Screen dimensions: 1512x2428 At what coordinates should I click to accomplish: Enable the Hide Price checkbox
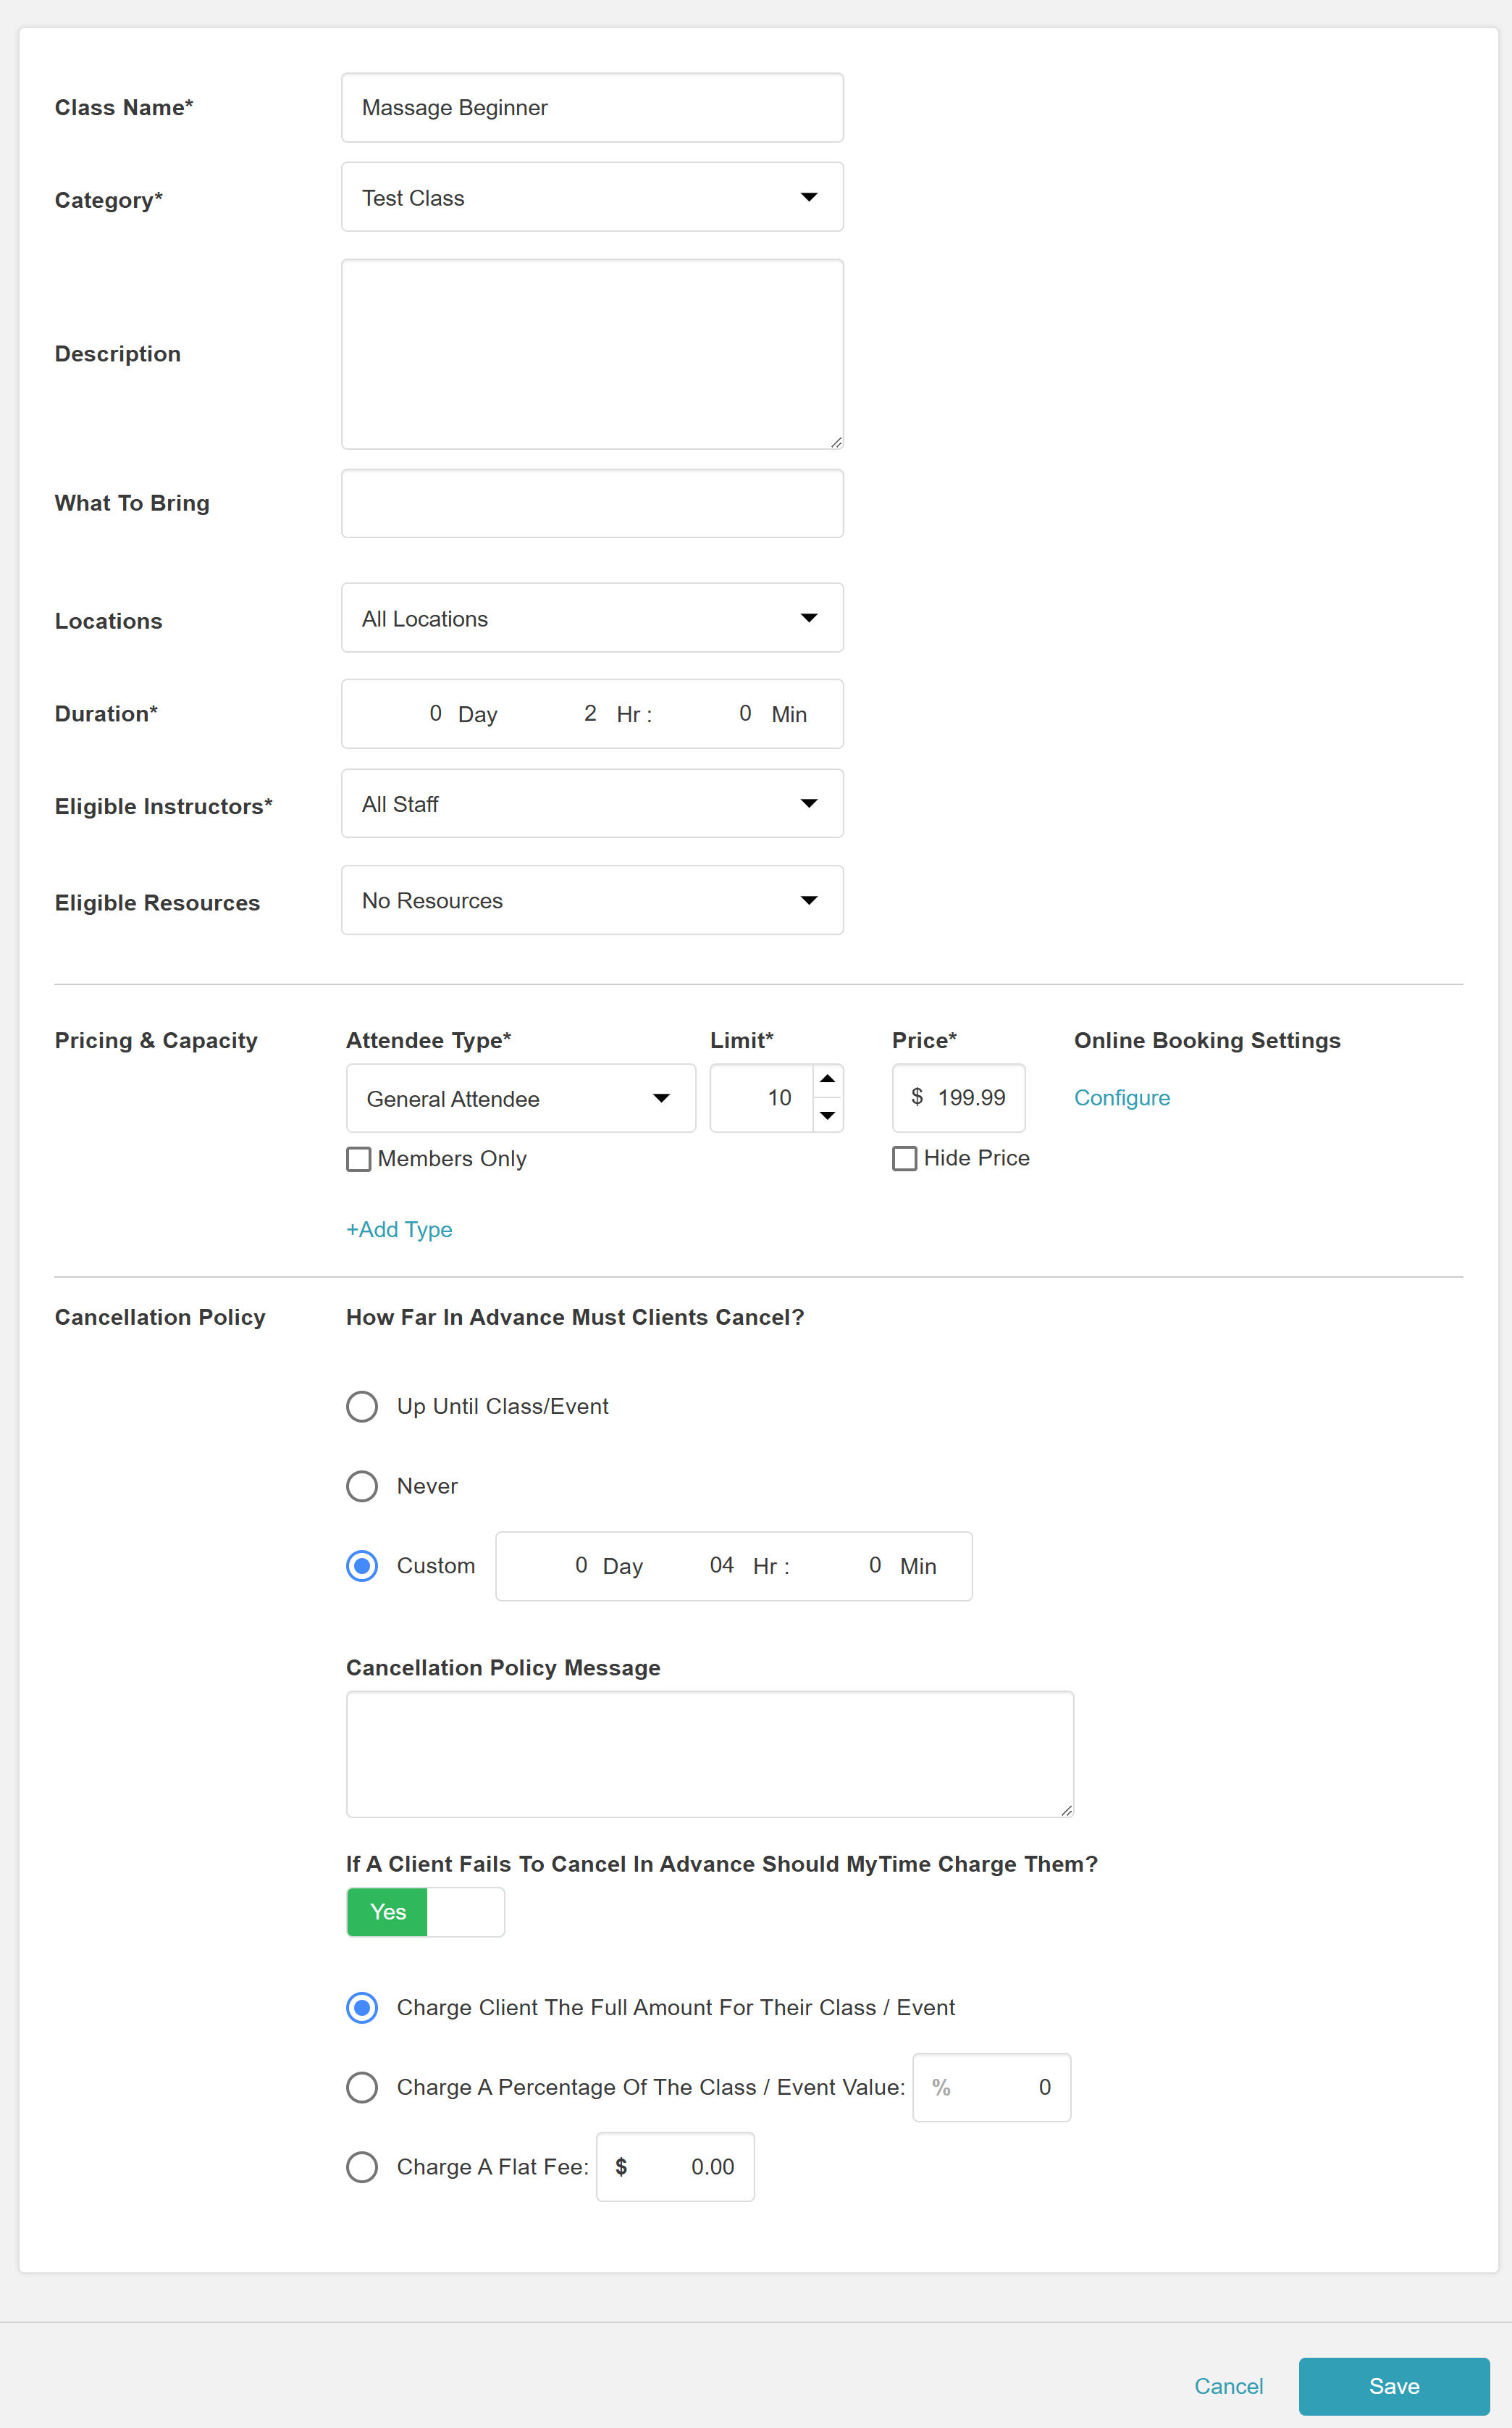tap(904, 1158)
